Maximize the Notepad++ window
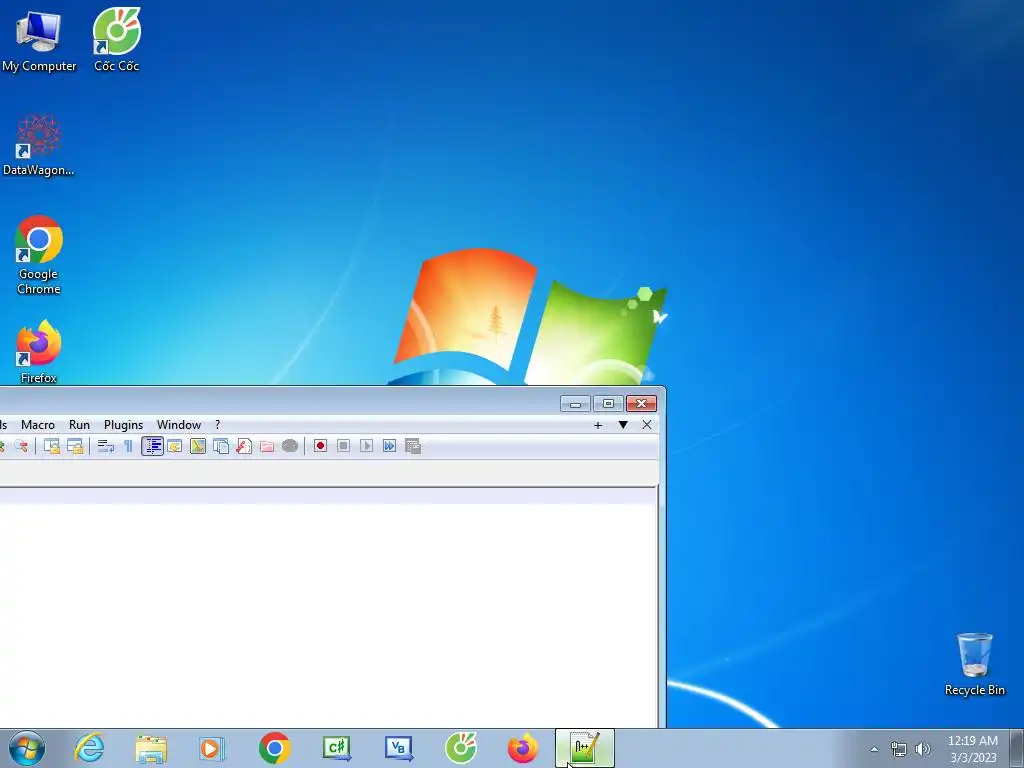Viewport: 1024px width, 768px height. [x=608, y=404]
